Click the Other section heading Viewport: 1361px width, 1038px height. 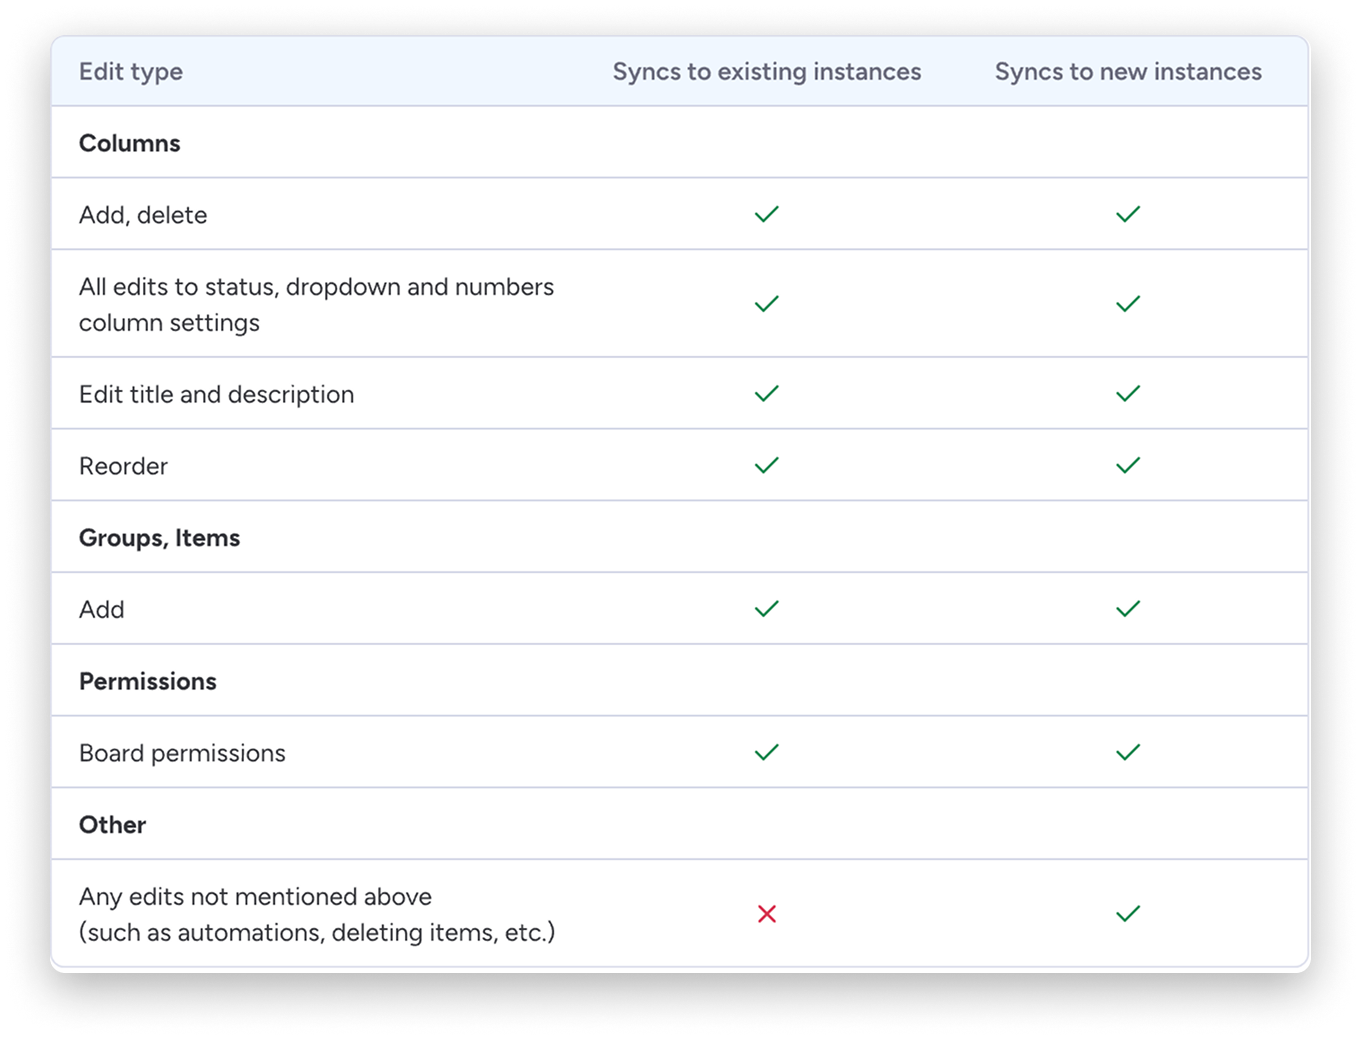pos(113,825)
